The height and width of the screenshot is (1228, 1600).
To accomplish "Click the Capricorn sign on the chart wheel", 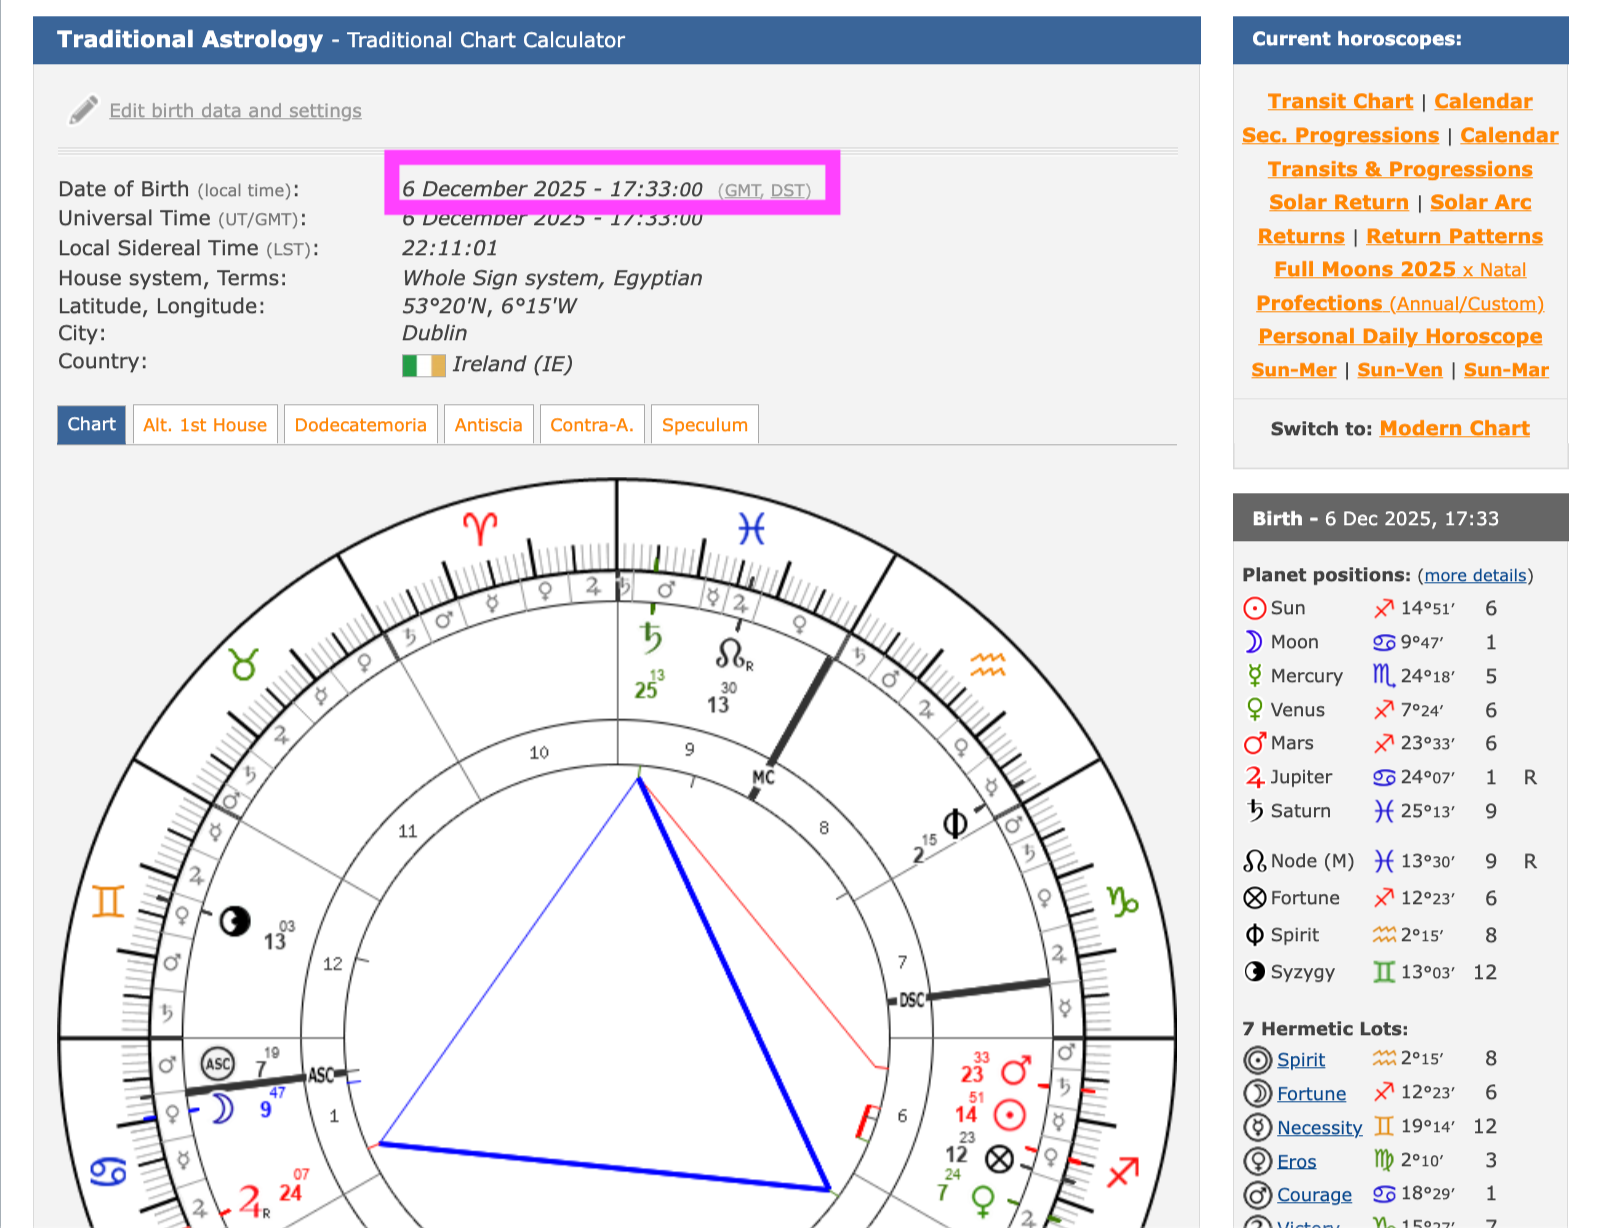I will click(x=1122, y=901).
